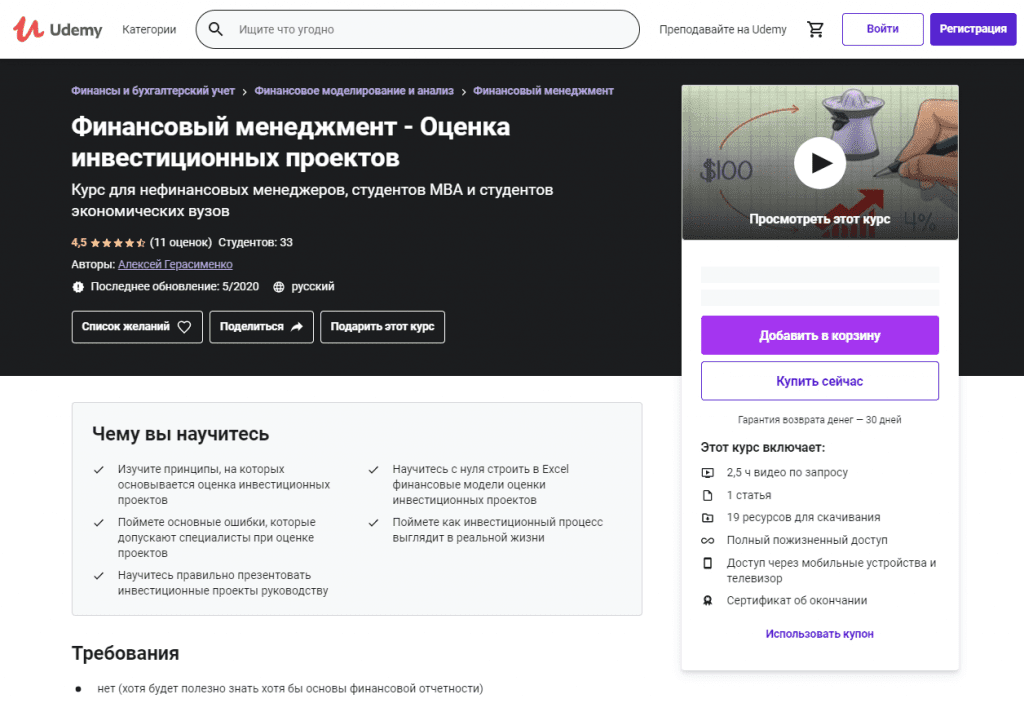Click the (11 оценок) rating count
The width and height of the screenshot is (1024, 703).
pos(181,242)
